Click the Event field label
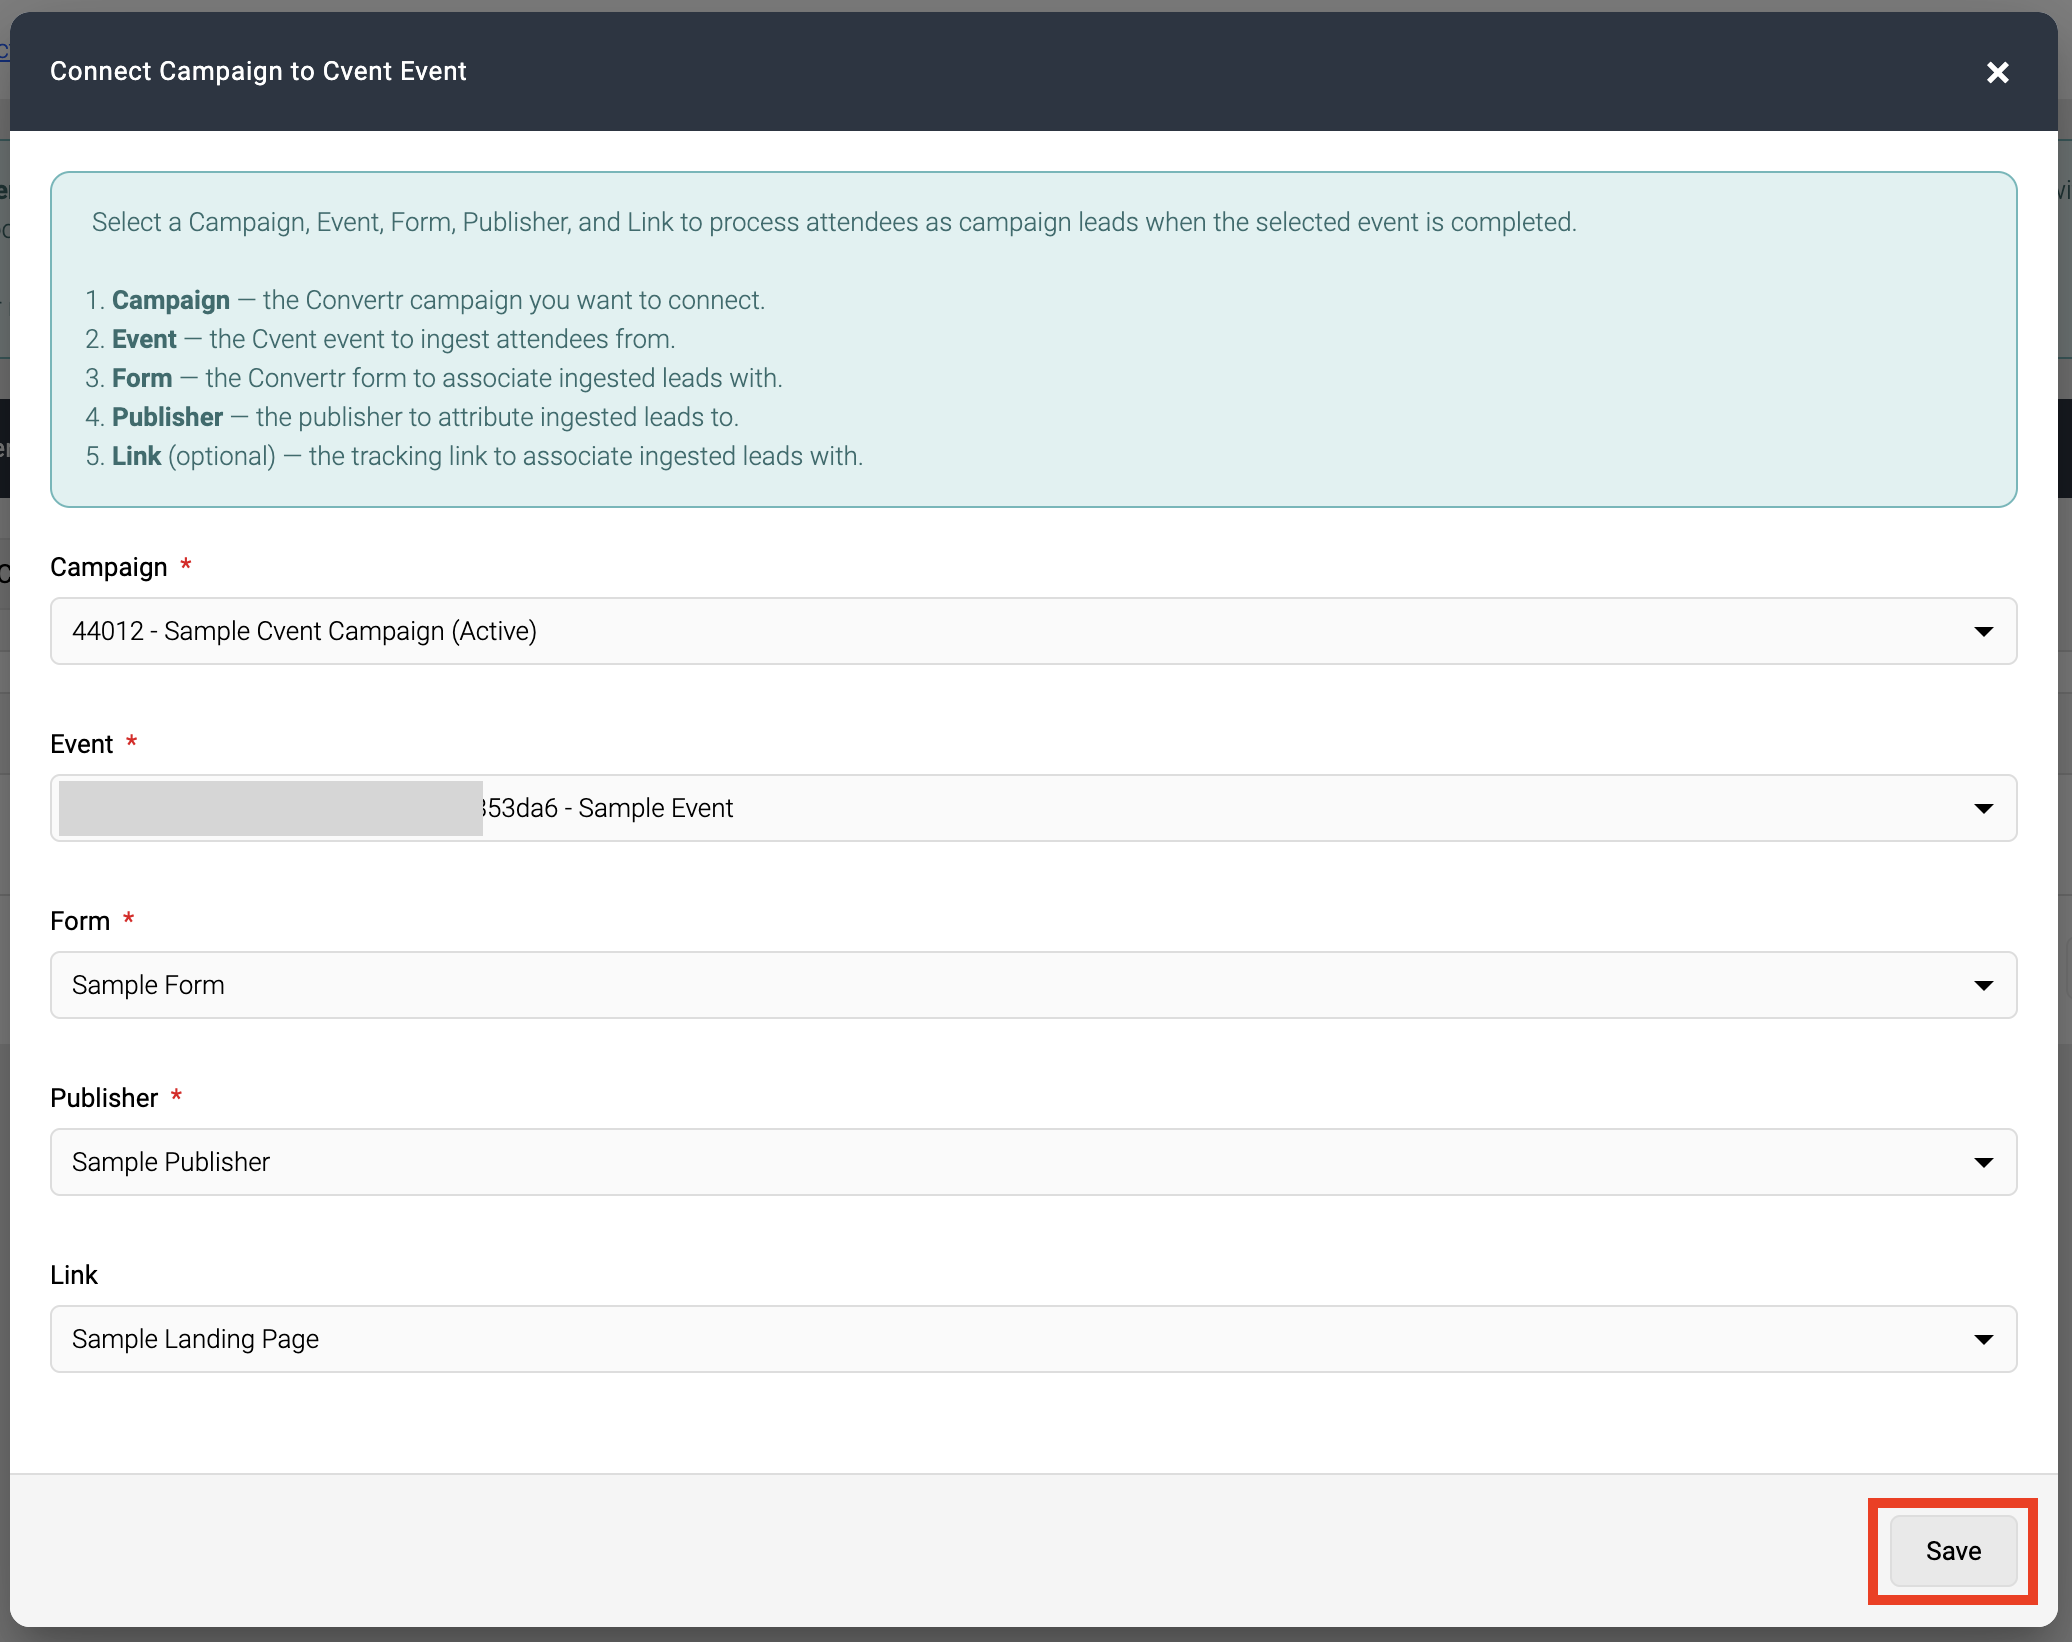The width and height of the screenshot is (2072, 1642). 82,744
